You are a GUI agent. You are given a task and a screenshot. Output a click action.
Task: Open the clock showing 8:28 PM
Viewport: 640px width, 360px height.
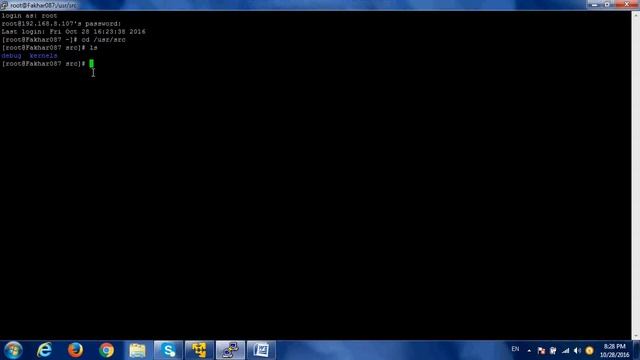pos(614,351)
